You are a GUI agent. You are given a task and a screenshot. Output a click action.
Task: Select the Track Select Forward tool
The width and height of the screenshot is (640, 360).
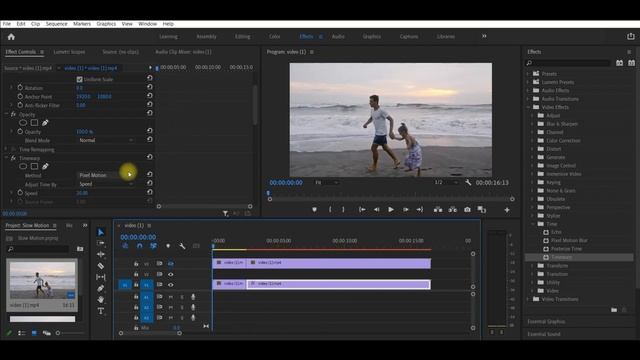101,243
